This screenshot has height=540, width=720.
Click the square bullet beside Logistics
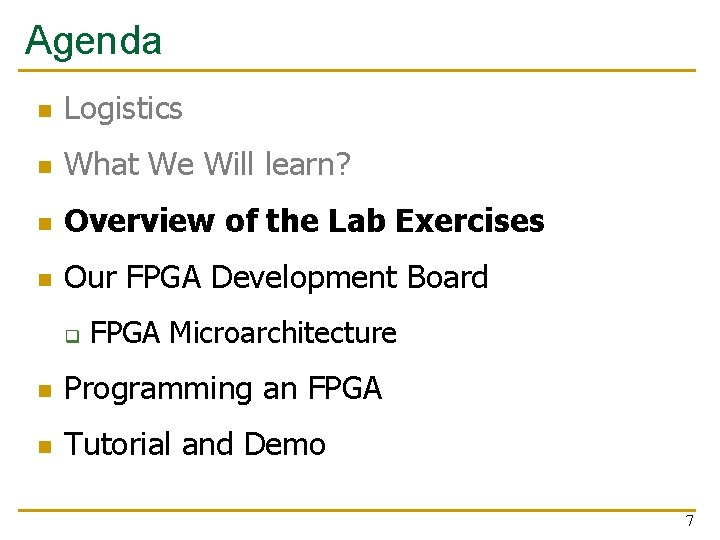[x=42, y=111]
